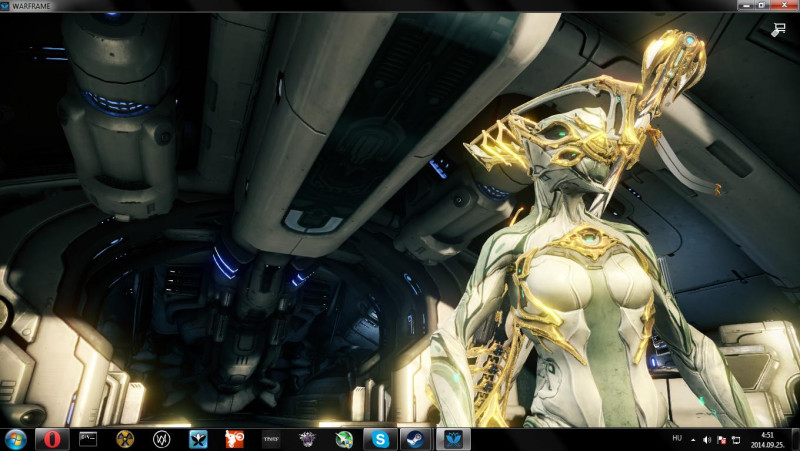Screen dimensions: 800x451
Task: Open the blue butterfly emblem taskbar icon
Action: pyautogui.click(x=198, y=439)
